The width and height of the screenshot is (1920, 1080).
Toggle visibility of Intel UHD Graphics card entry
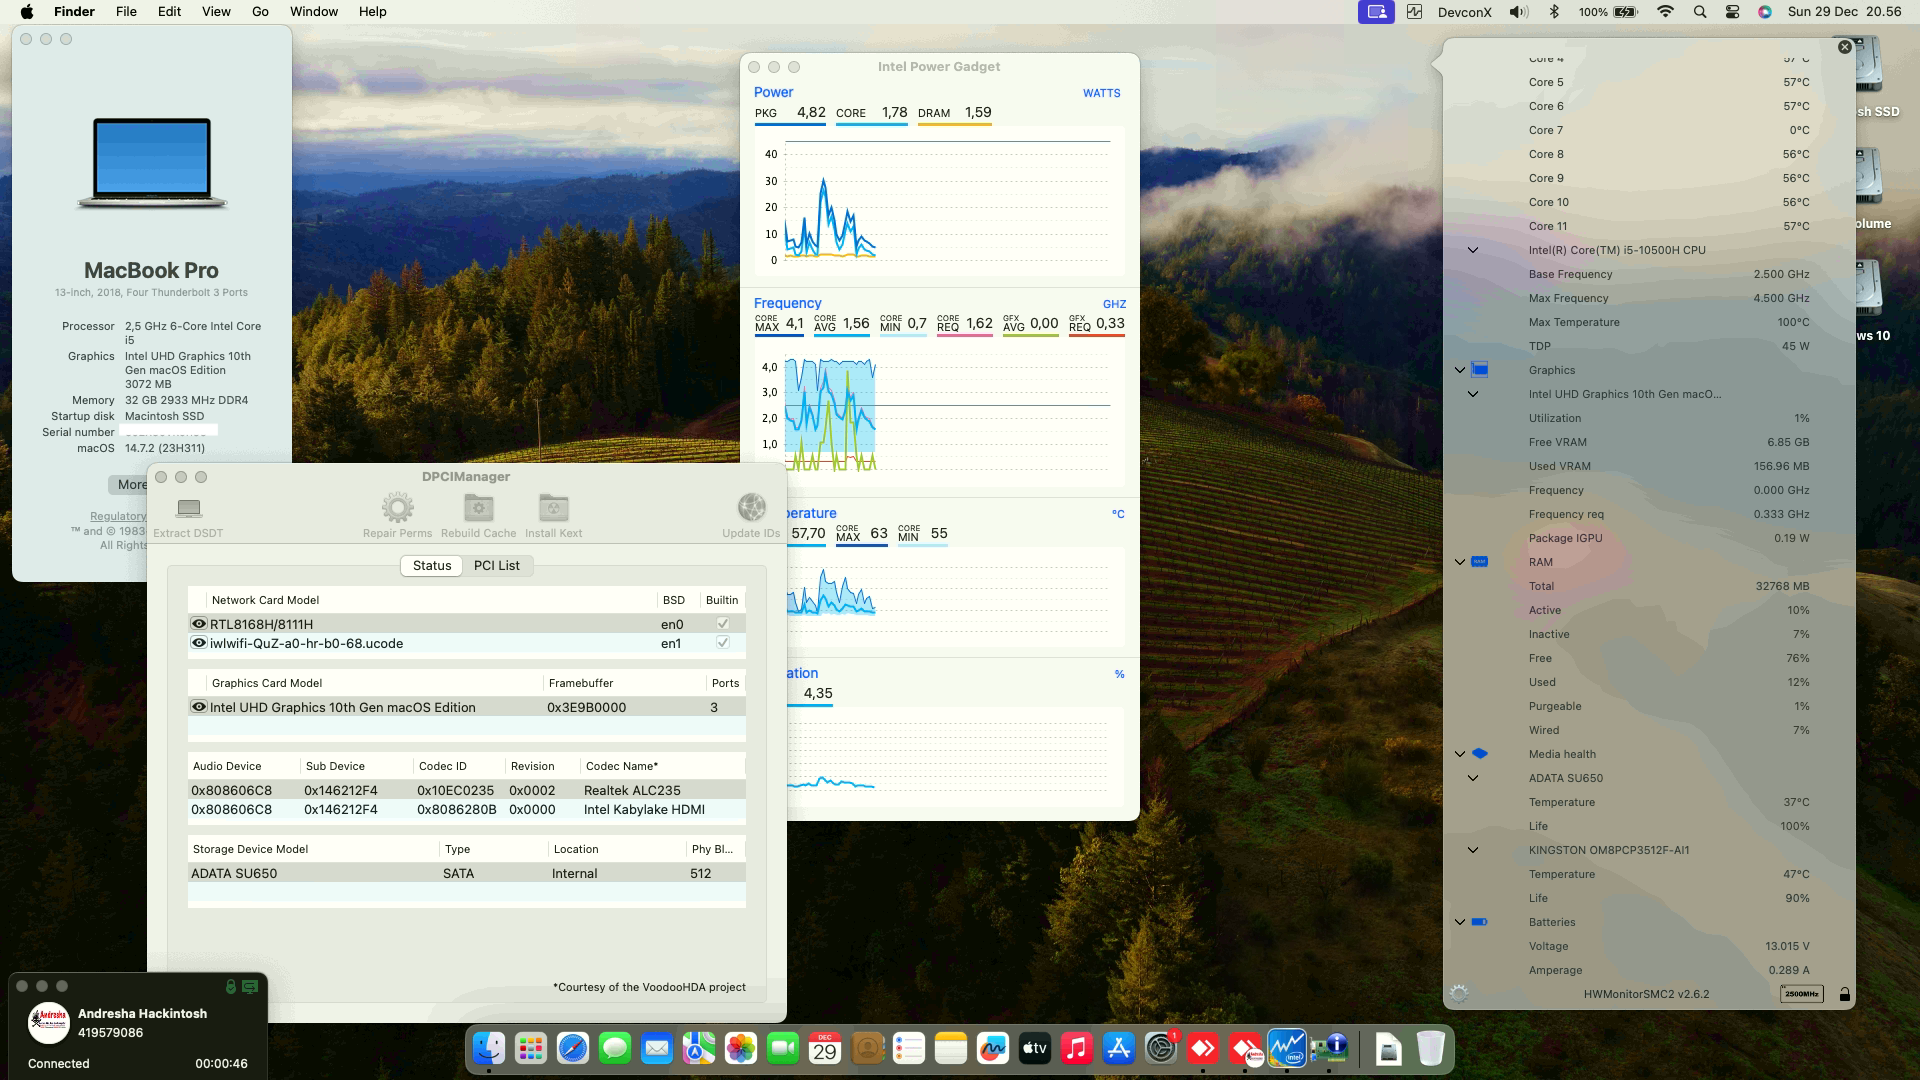(x=198, y=707)
